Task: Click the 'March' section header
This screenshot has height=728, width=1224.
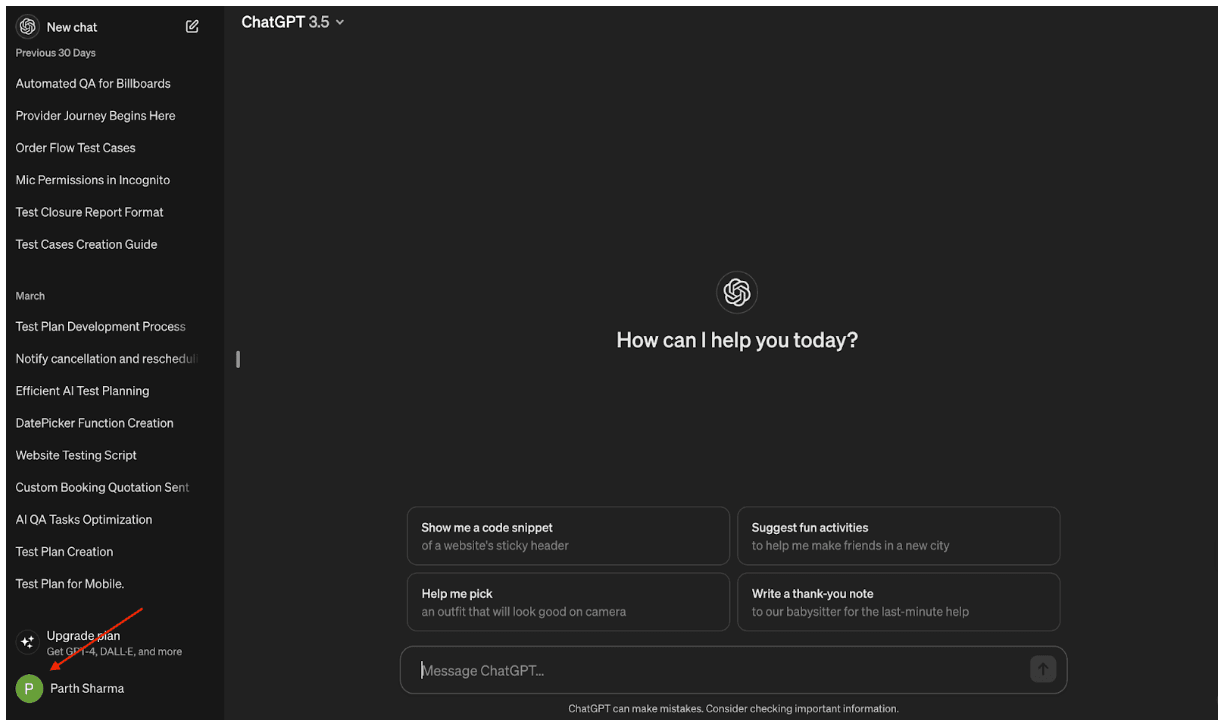Action: 30,296
